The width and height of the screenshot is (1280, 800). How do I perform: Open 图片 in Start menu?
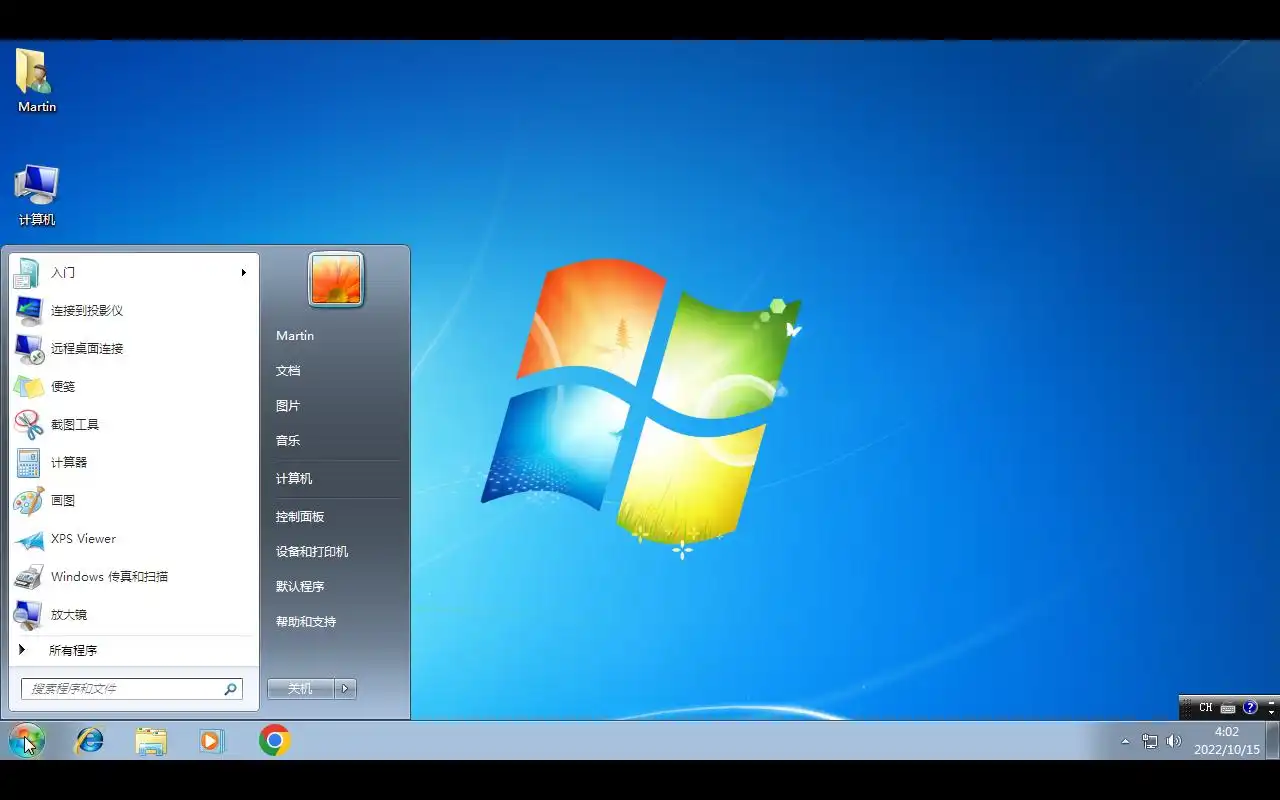pyautogui.click(x=288, y=405)
